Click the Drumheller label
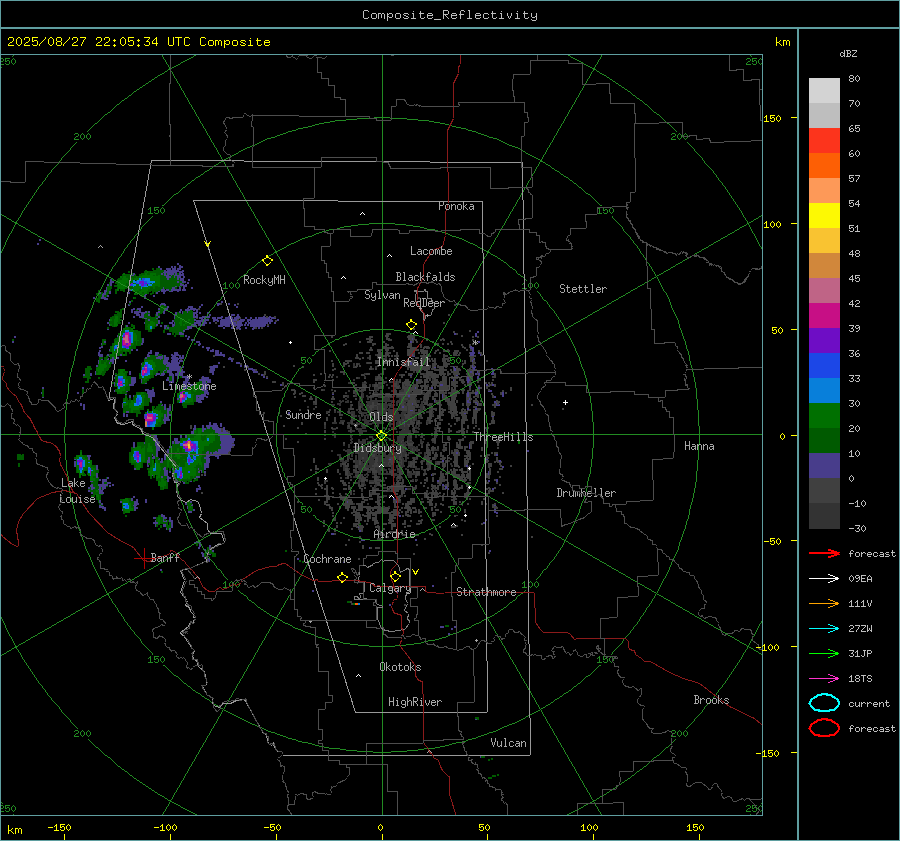Screen dimensions: 900x841 click(586, 493)
